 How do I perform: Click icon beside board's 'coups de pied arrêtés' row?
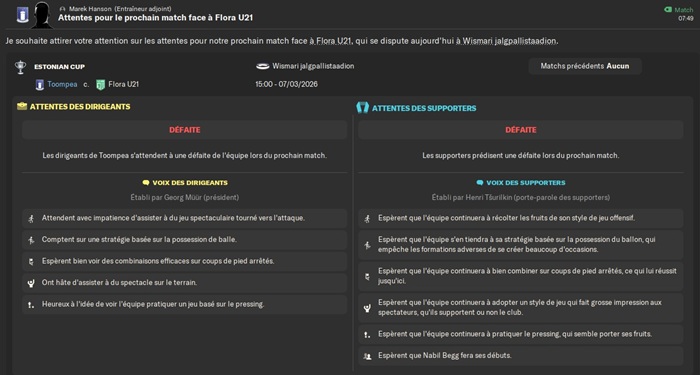[31, 262]
